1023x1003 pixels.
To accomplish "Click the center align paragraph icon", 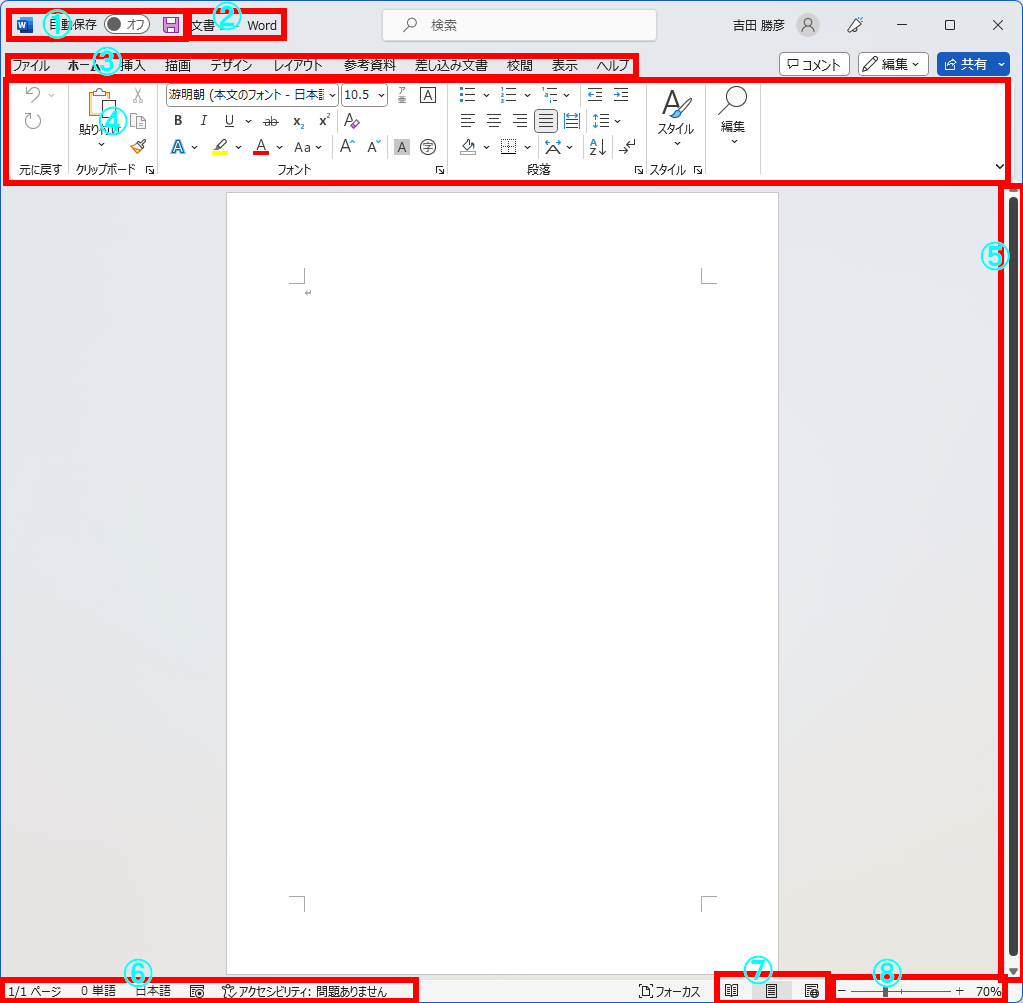I will 493,121.
